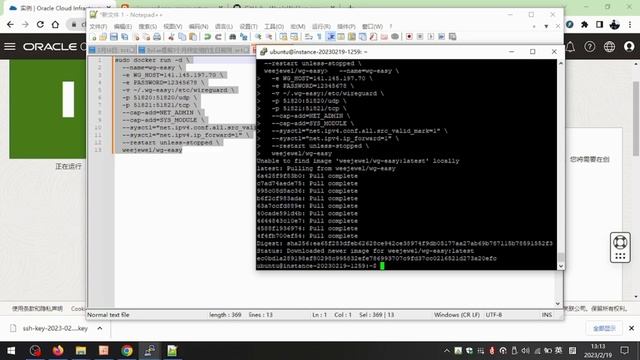
Task: Click the File Explorer taskbar icon
Action: 81,351
